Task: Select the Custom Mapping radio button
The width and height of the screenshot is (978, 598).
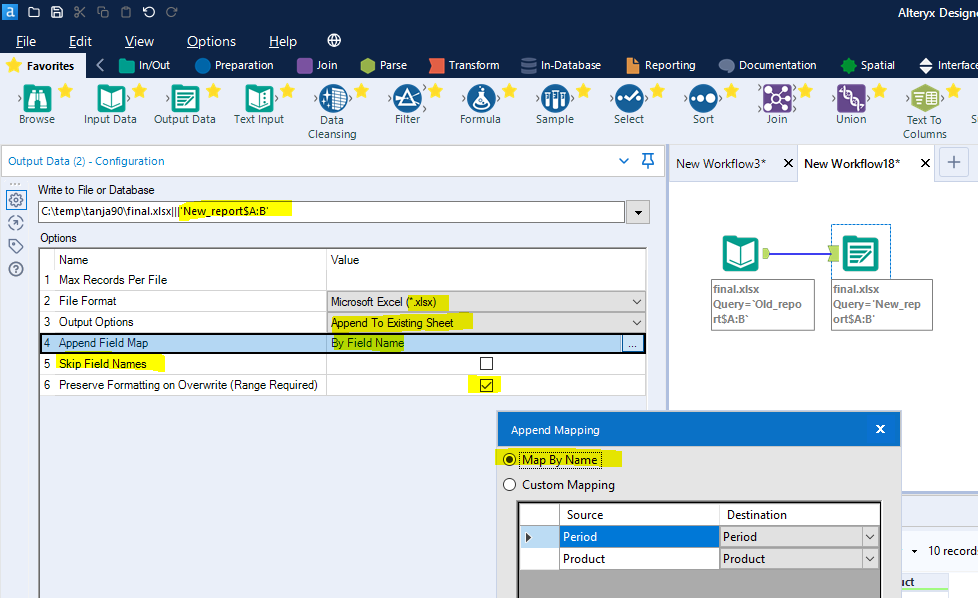Action: (x=510, y=485)
